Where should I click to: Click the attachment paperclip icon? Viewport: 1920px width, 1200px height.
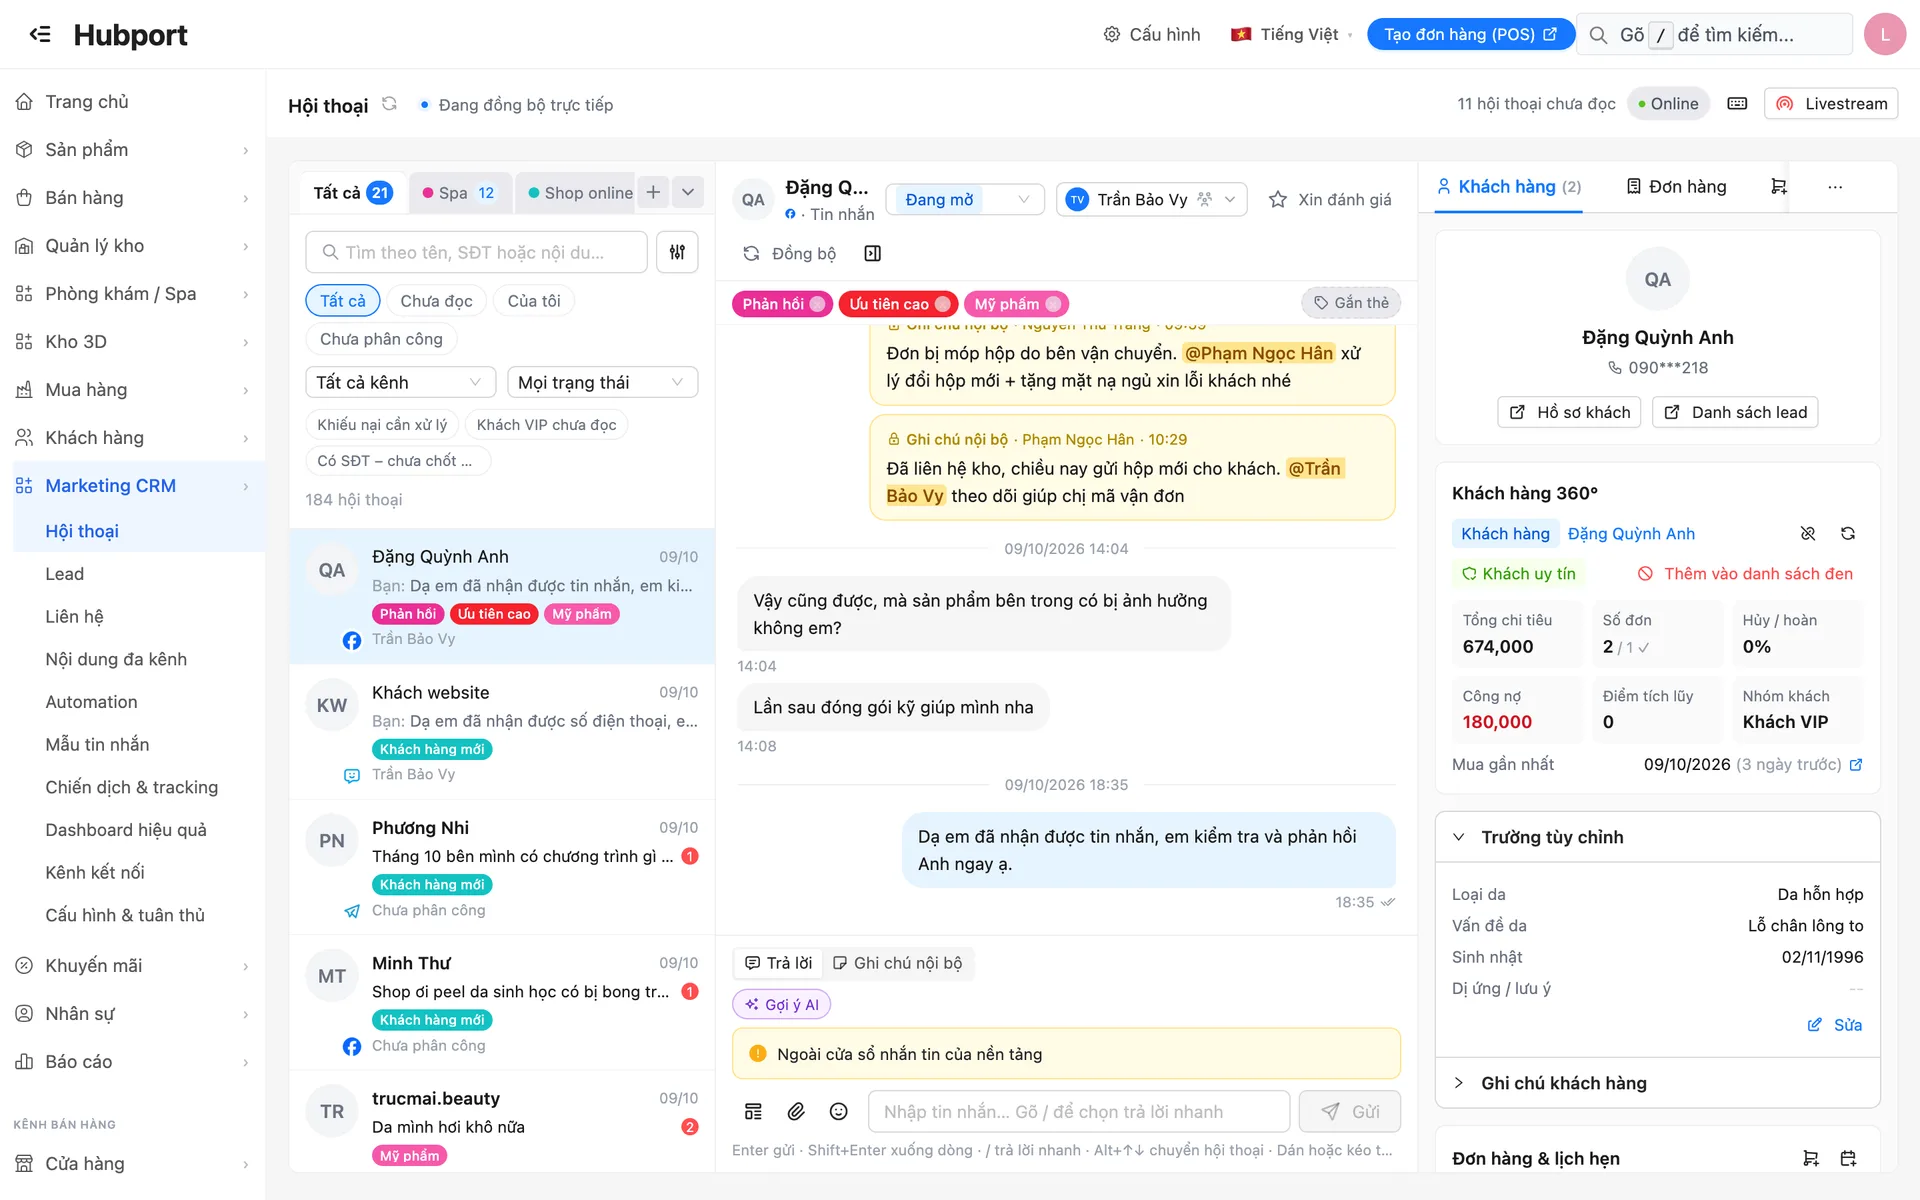(796, 1112)
